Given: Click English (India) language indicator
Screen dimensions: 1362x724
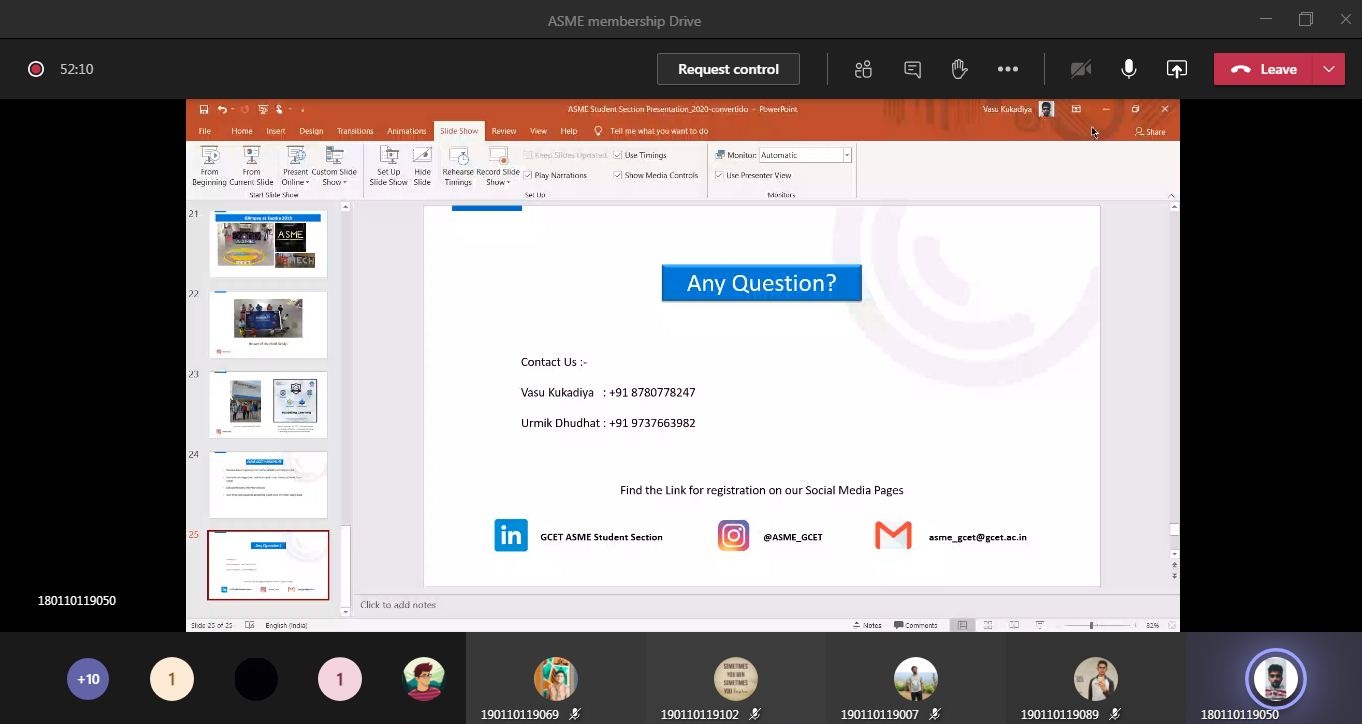Looking at the screenshot, I should pos(286,625).
